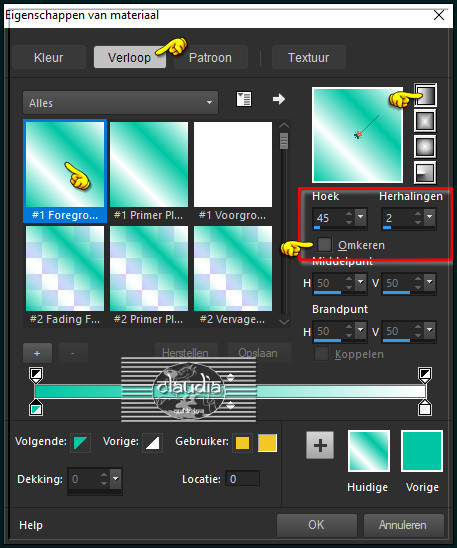Switch to the Patroon tab

211,57
